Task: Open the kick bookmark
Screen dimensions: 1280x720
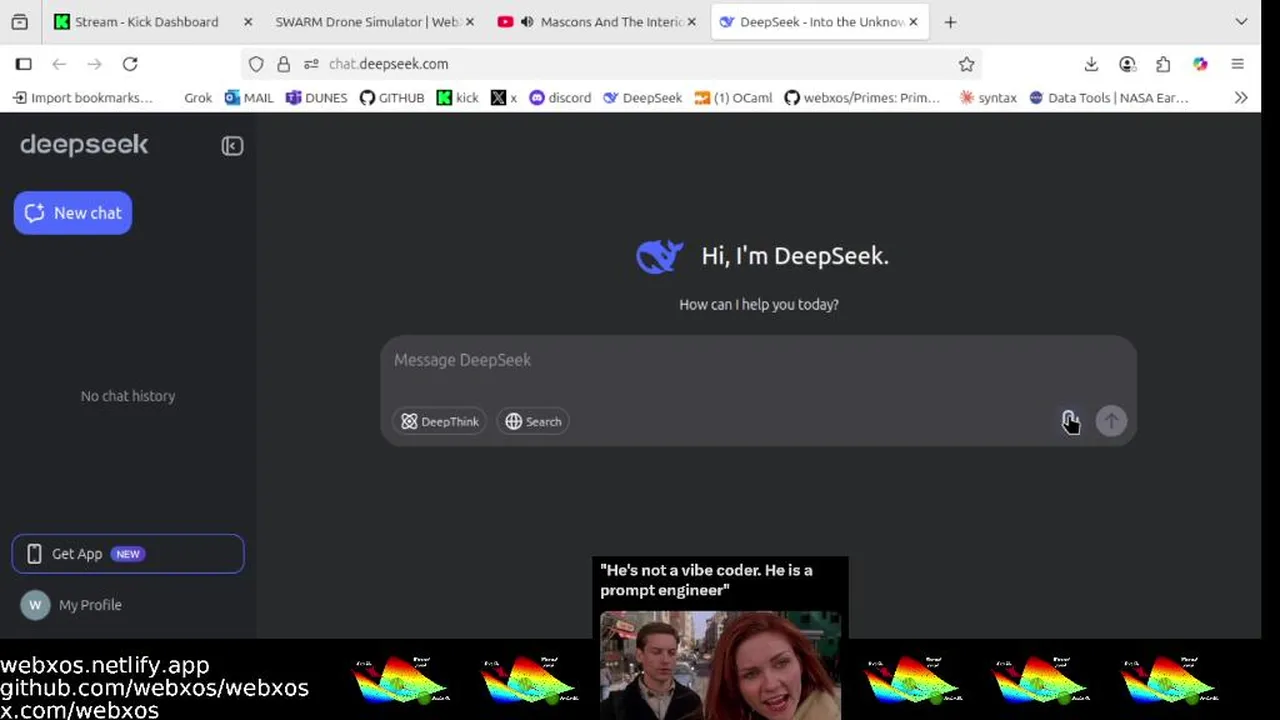Action: [458, 98]
